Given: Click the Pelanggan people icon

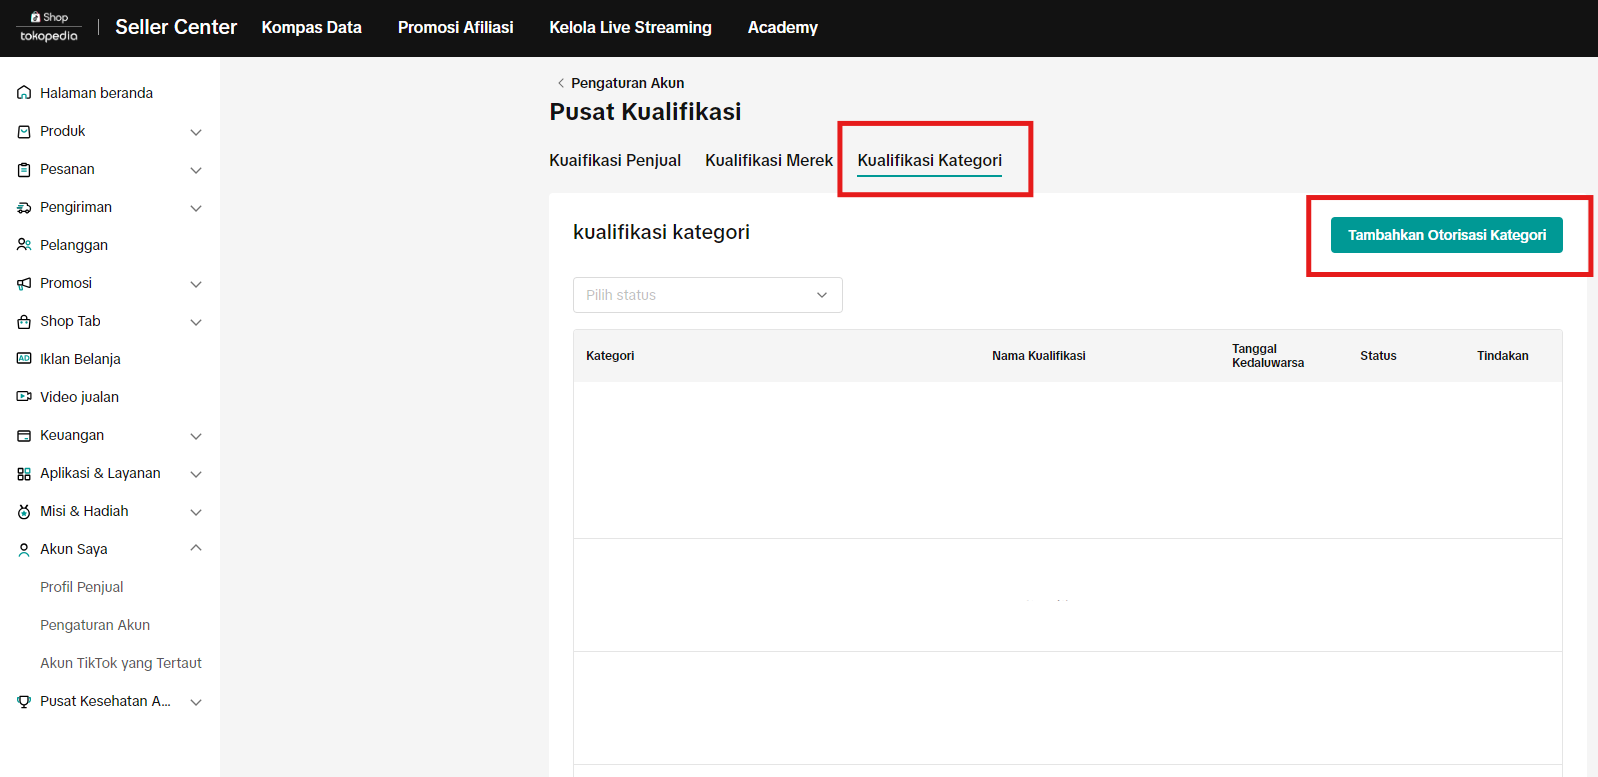Looking at the screenshot, I should (24, 245).
